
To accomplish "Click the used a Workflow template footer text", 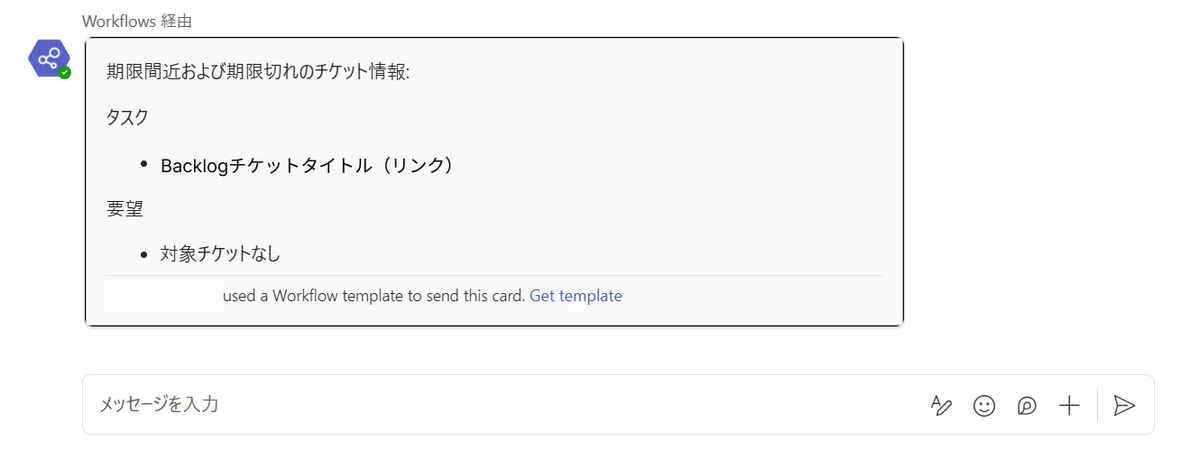I will pos(374,296).
